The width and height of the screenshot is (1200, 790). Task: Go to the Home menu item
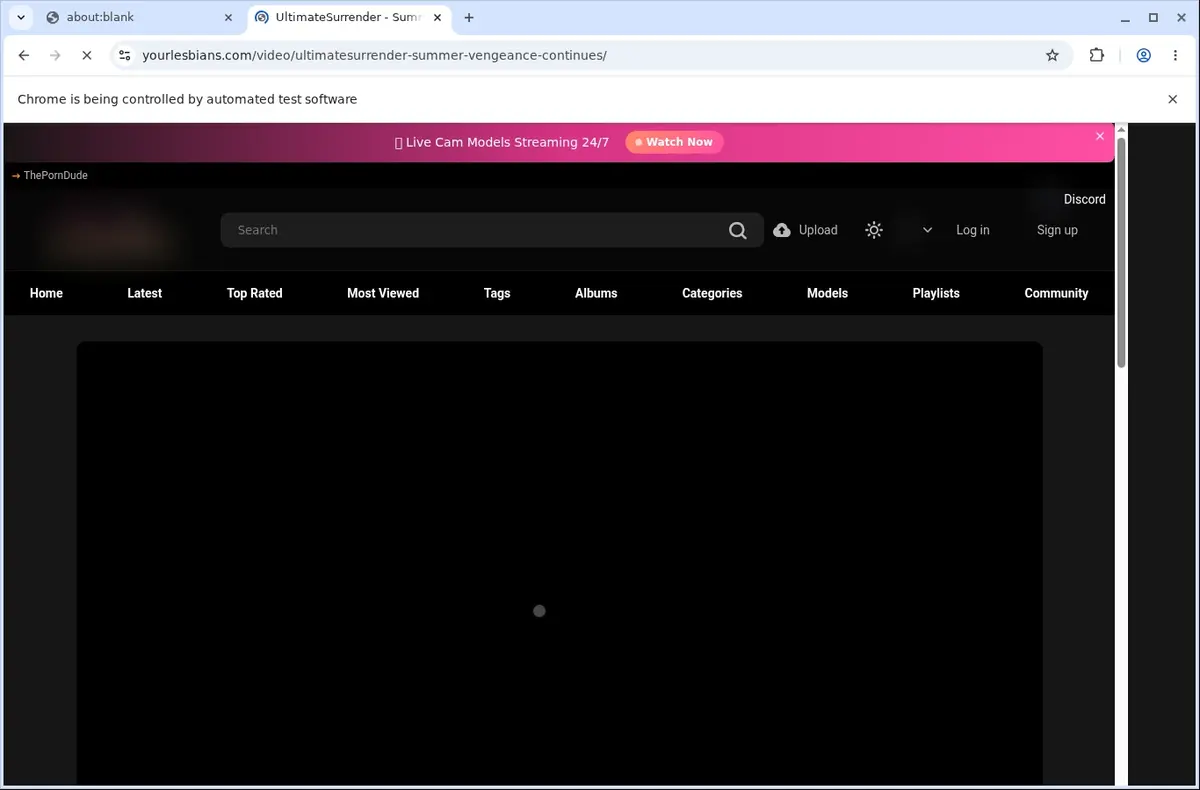point(46,293)
